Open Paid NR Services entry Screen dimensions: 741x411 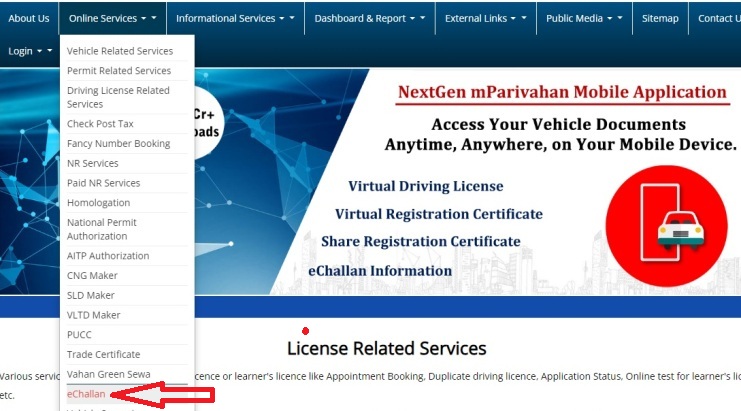(103, 183)
